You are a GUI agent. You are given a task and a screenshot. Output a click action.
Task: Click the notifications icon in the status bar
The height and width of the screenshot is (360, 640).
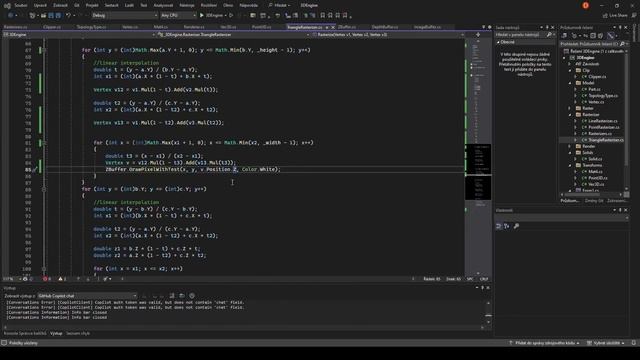pyautogui.click(x=634, y=343)
